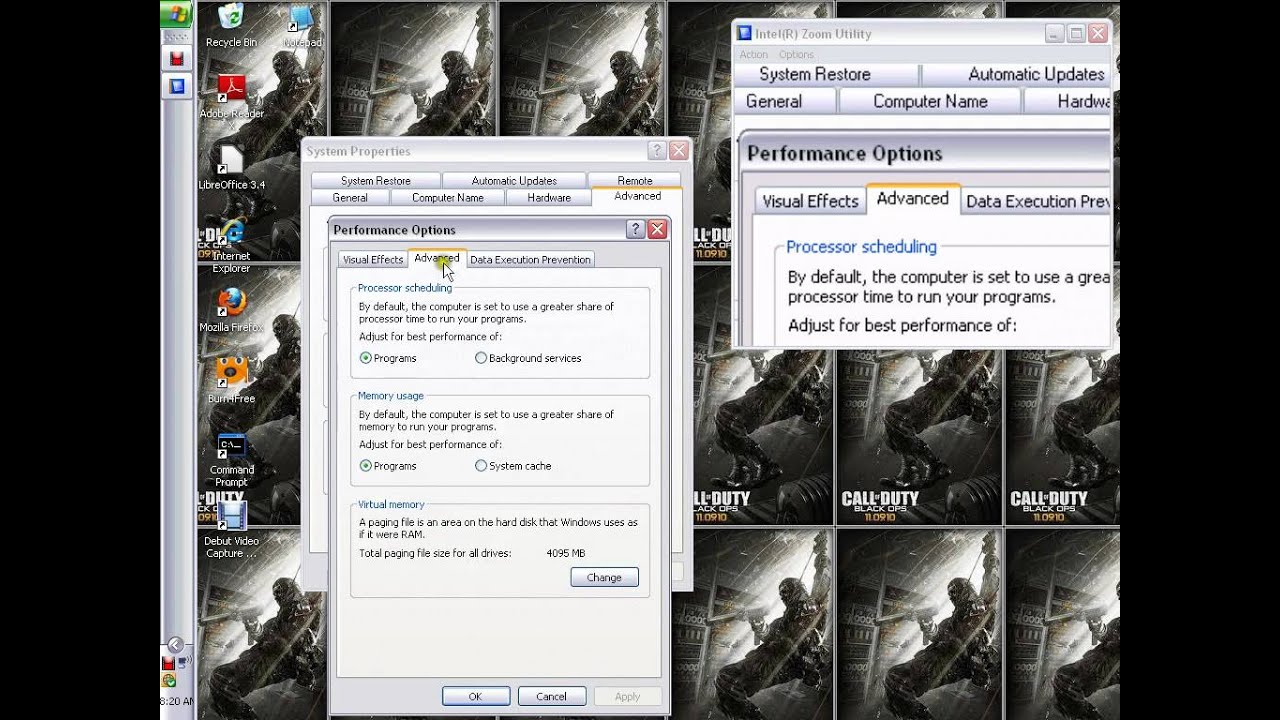Click the System Properties title bar
The height and width of the screenshot is (720, 1280).
495,151
